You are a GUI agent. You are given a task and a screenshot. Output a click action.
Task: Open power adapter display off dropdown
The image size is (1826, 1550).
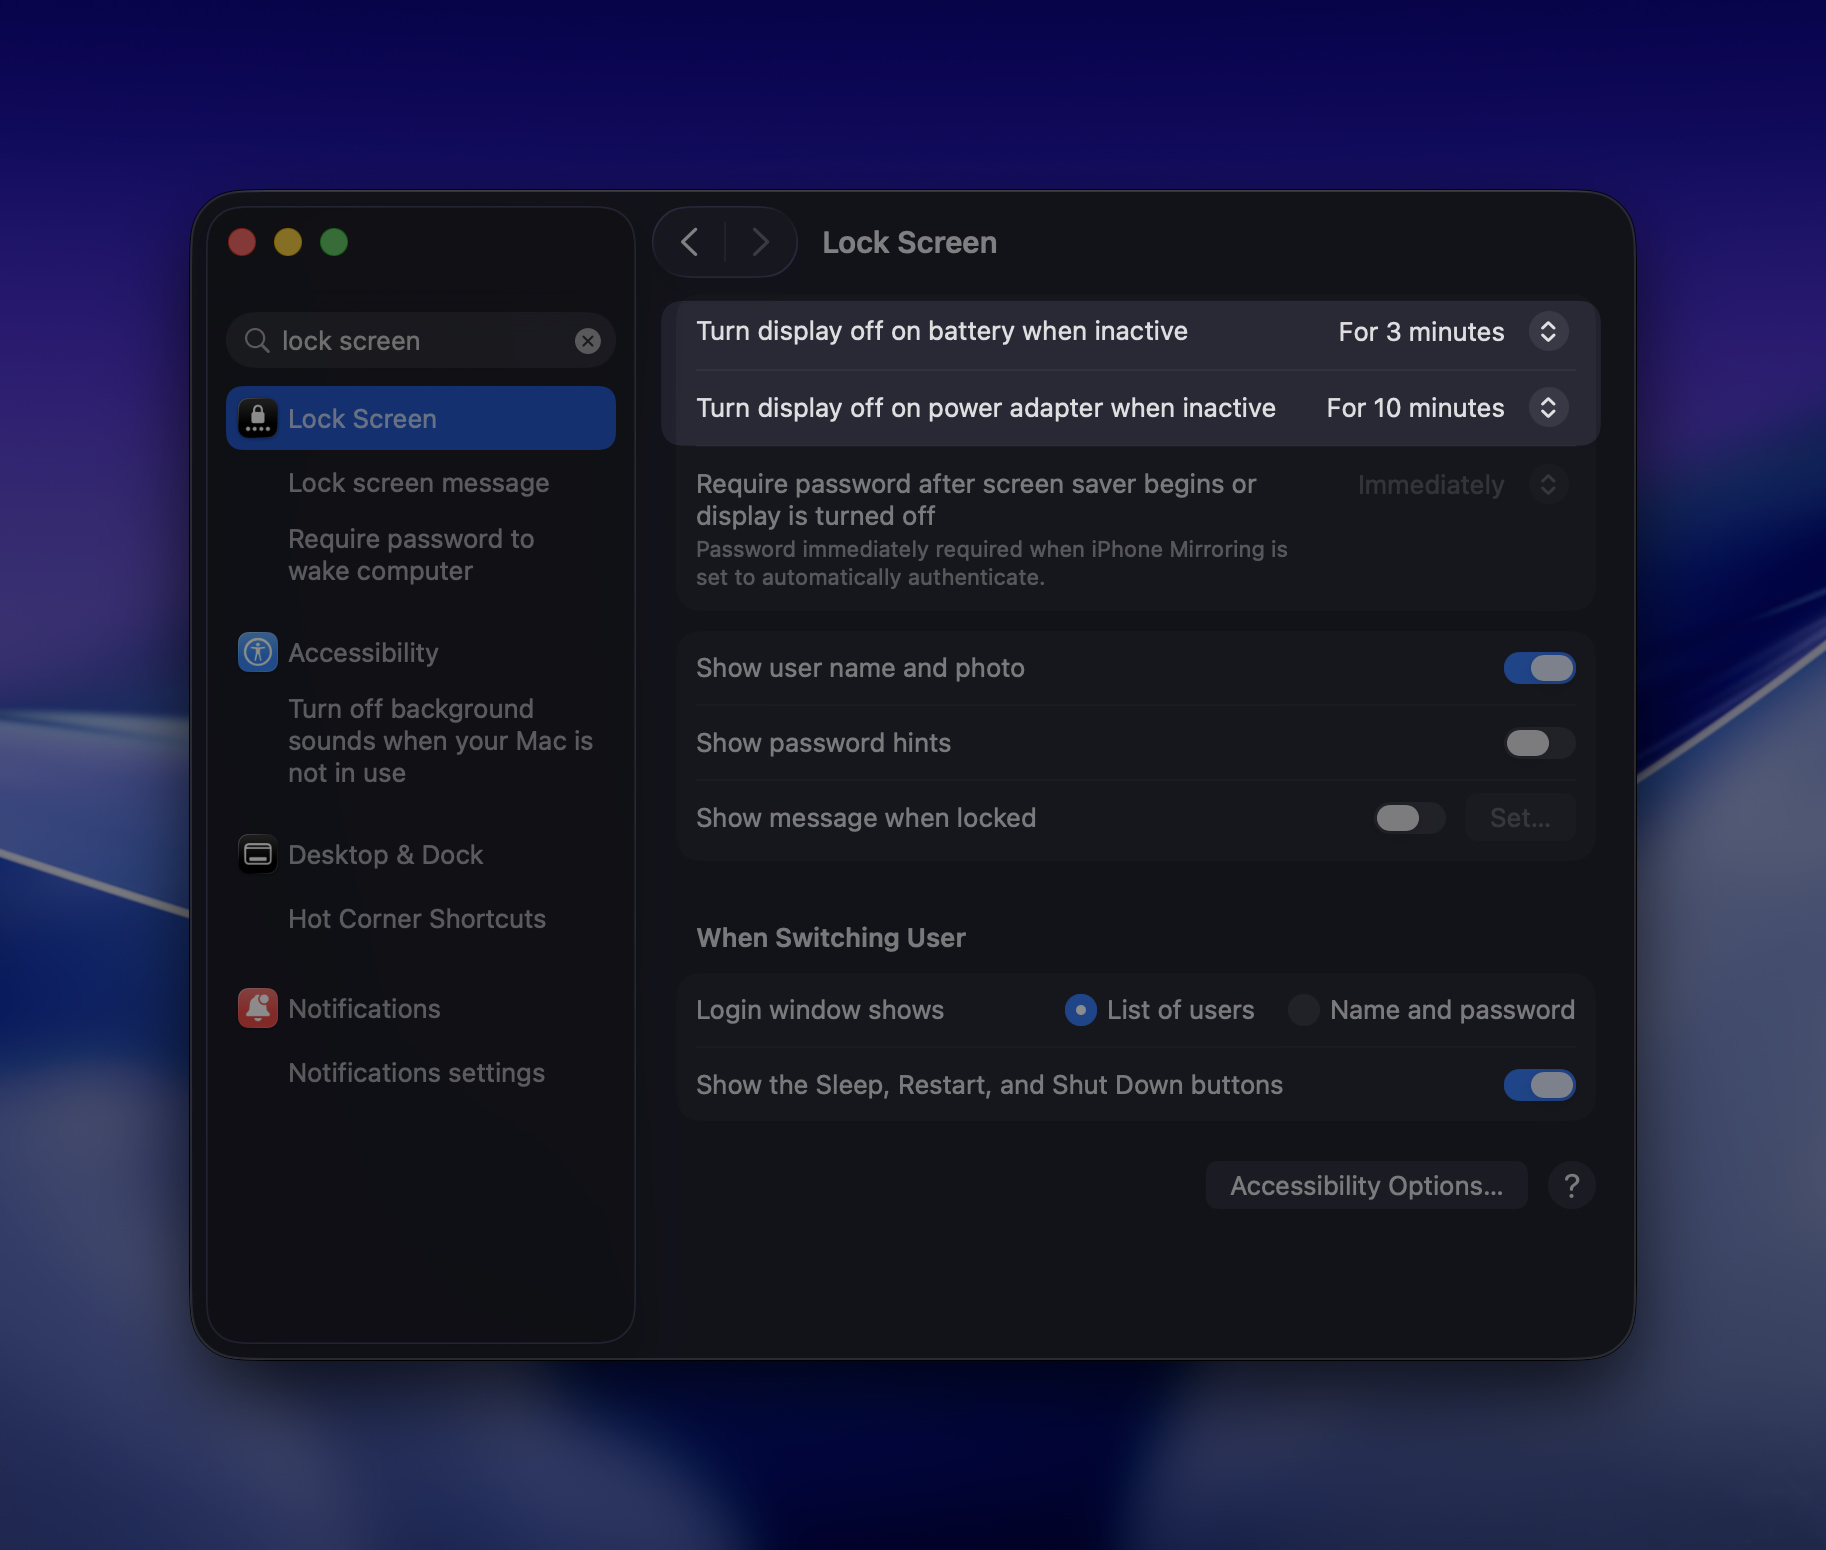click(x=1547, y=408)
